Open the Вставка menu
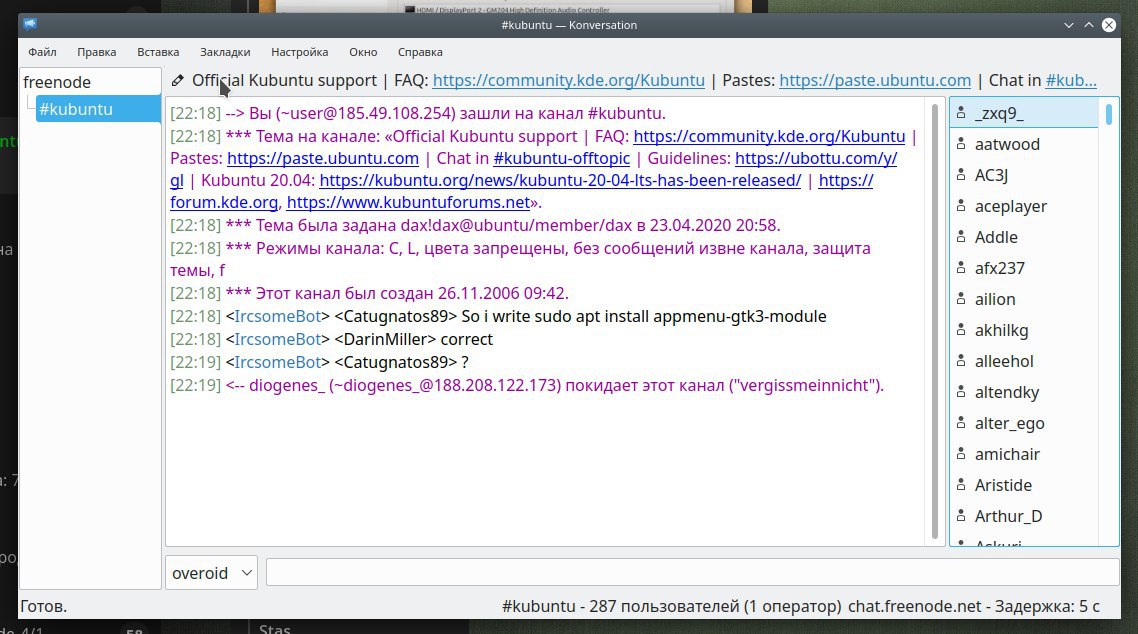Viewport: 1138px width, 634px height. coord(158,52)
